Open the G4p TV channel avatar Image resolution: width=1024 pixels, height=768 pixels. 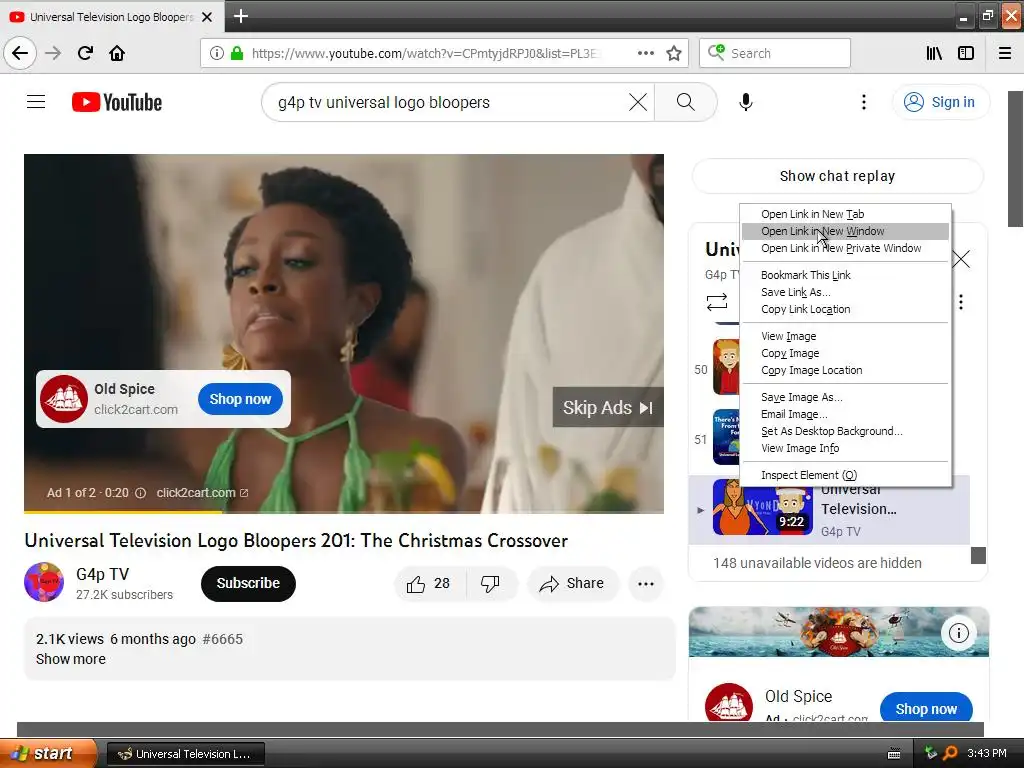click(x=44, y=582)
